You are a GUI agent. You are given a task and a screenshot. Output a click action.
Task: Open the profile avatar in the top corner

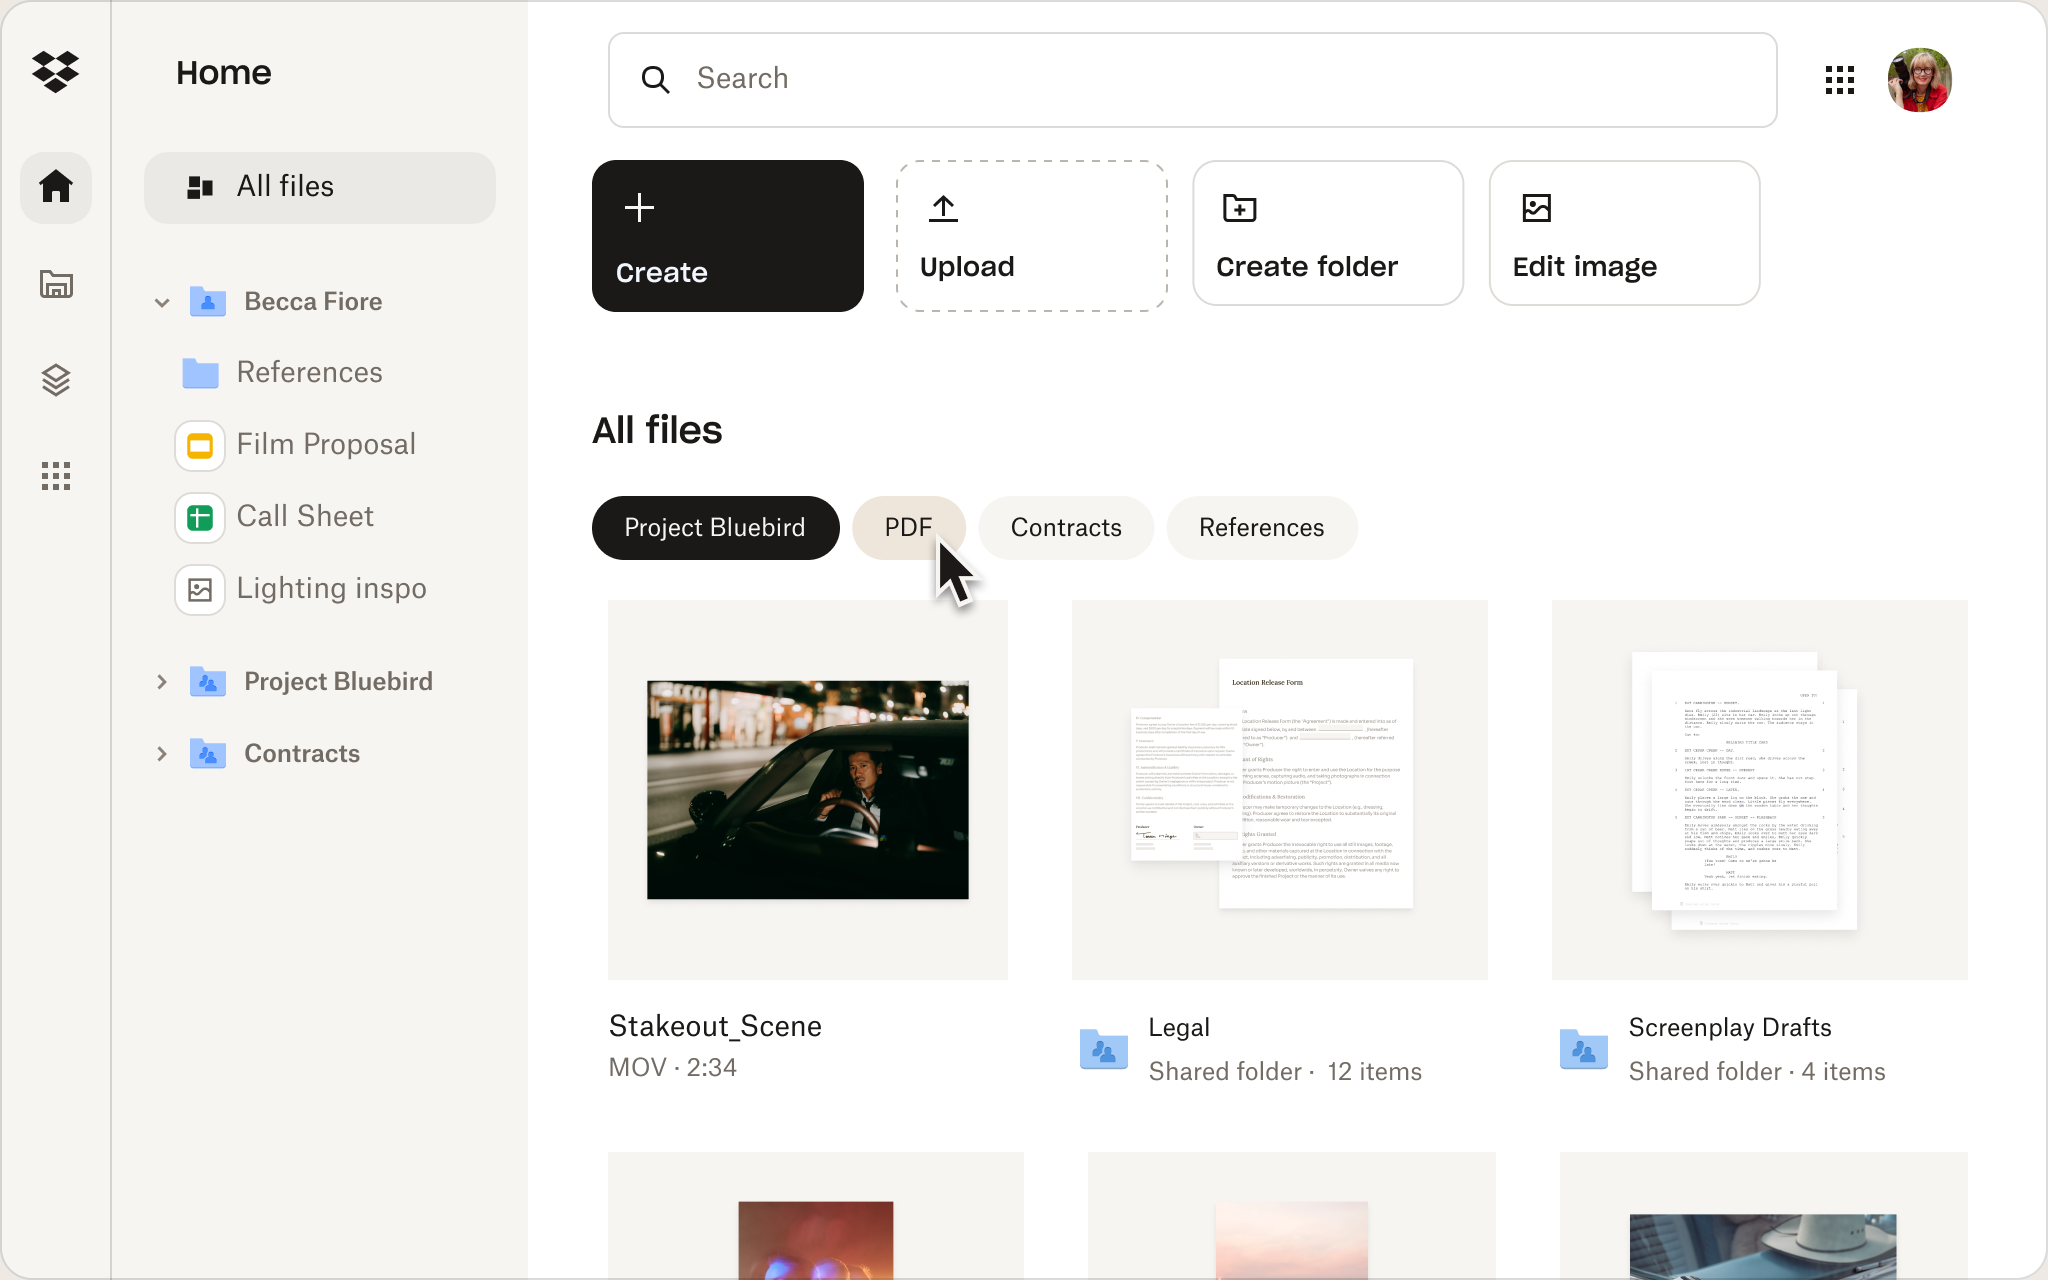tap(1919, 80)
